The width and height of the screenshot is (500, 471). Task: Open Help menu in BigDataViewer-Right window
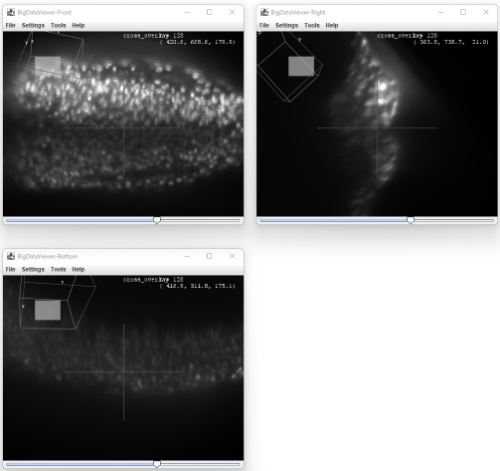(x=332, y=25)
